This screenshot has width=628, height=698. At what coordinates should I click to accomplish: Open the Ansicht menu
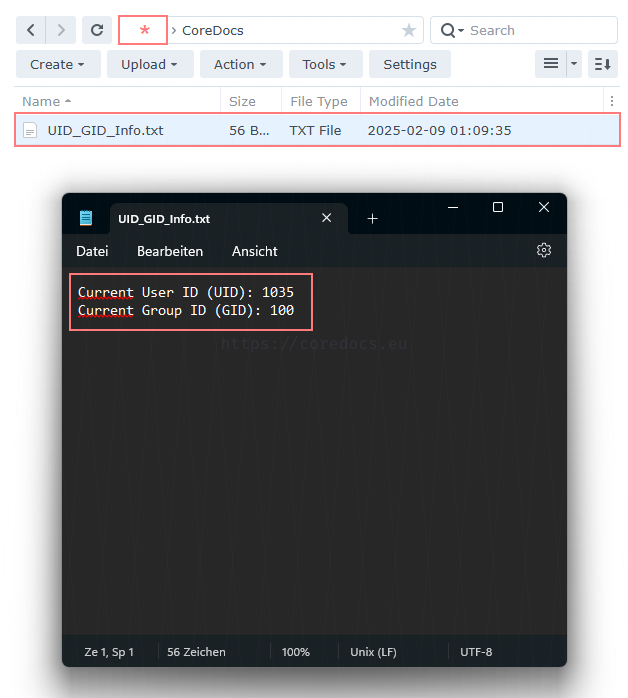255,251
